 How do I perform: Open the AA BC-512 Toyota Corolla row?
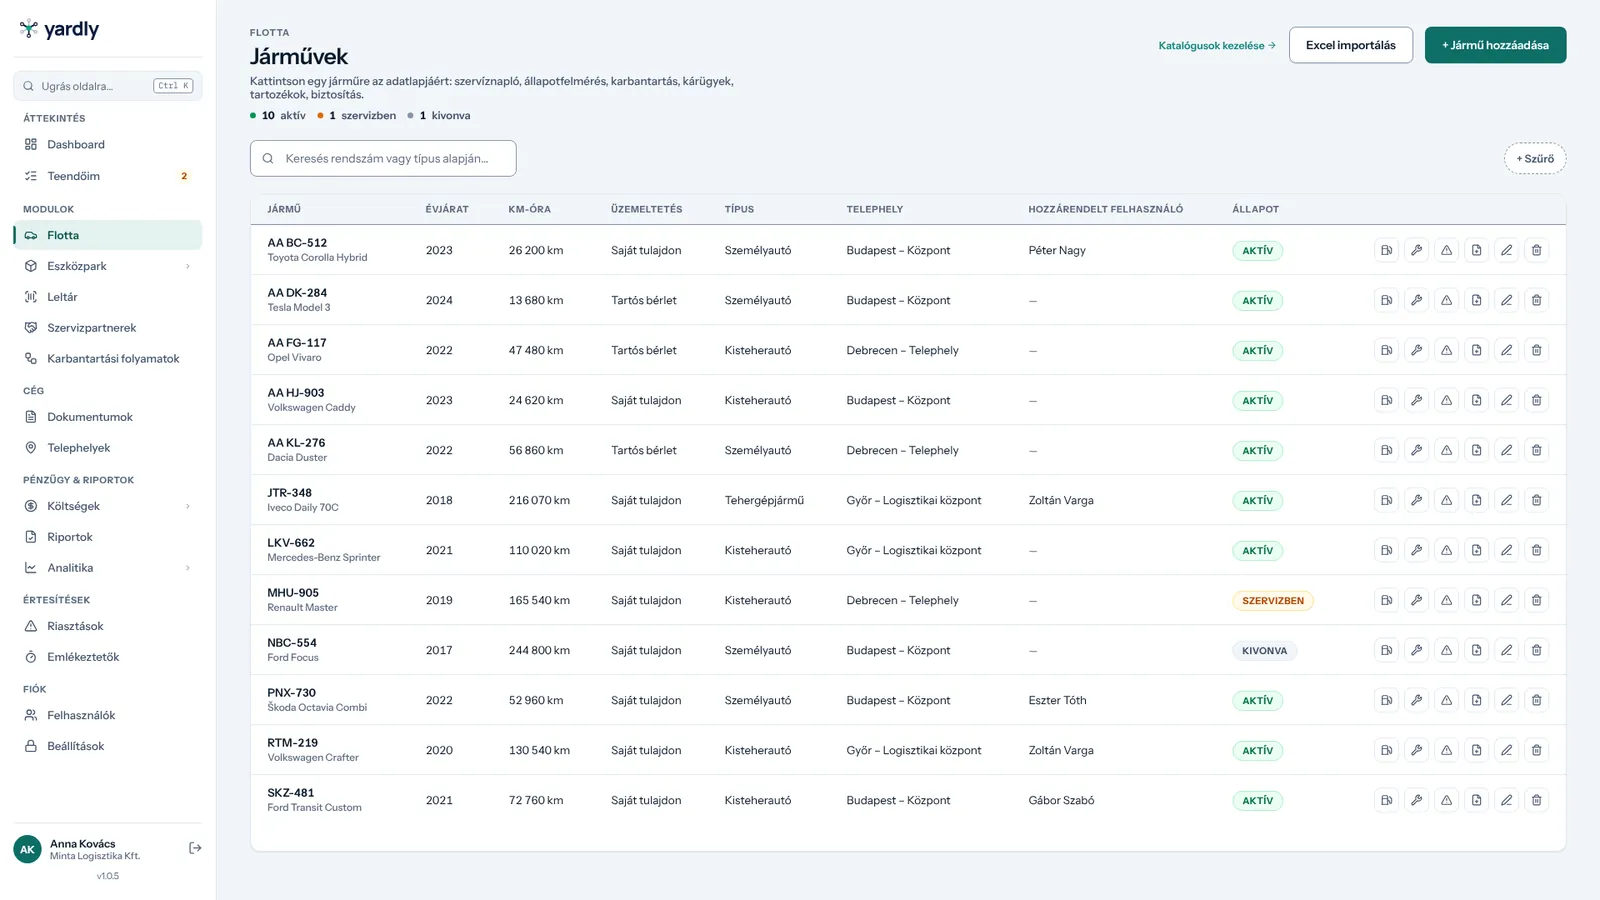(907, 250)
